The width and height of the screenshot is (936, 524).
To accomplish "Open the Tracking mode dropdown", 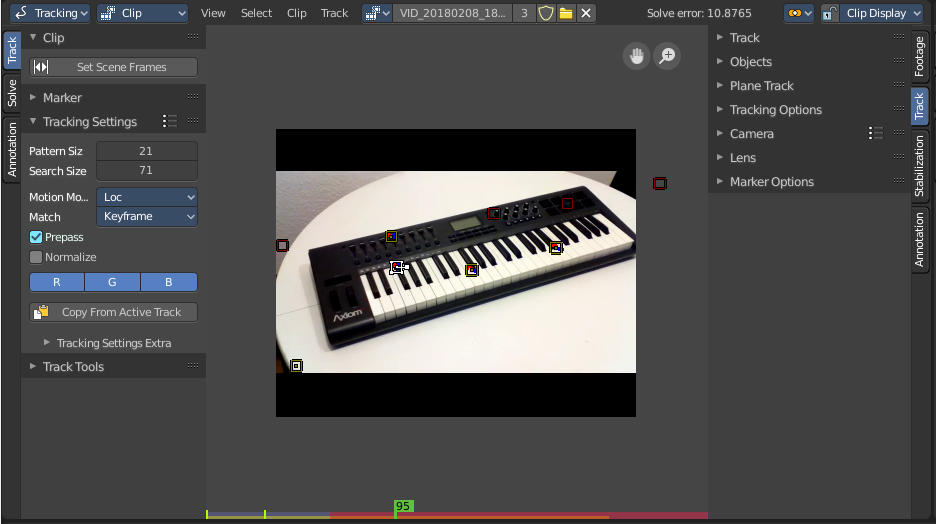I will click(x=50, y=13).
